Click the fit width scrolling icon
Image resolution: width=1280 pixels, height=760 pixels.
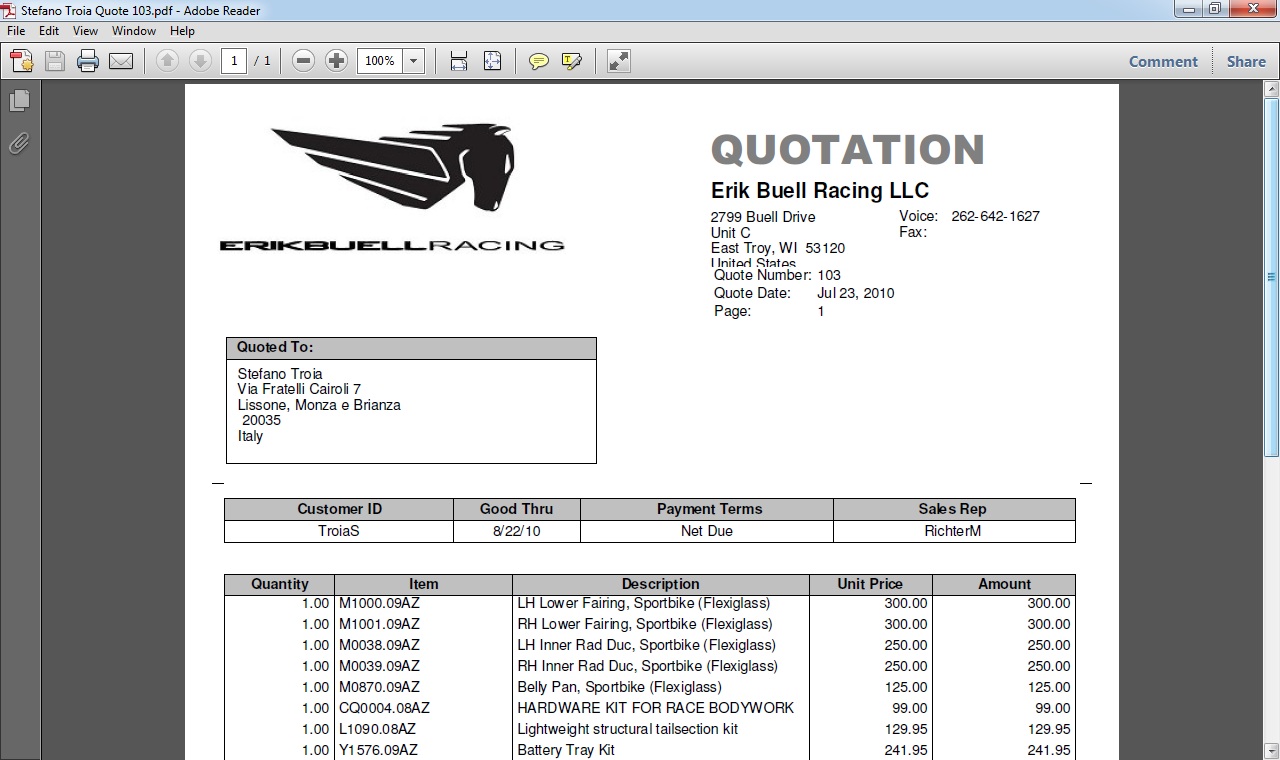pos(459,61)
